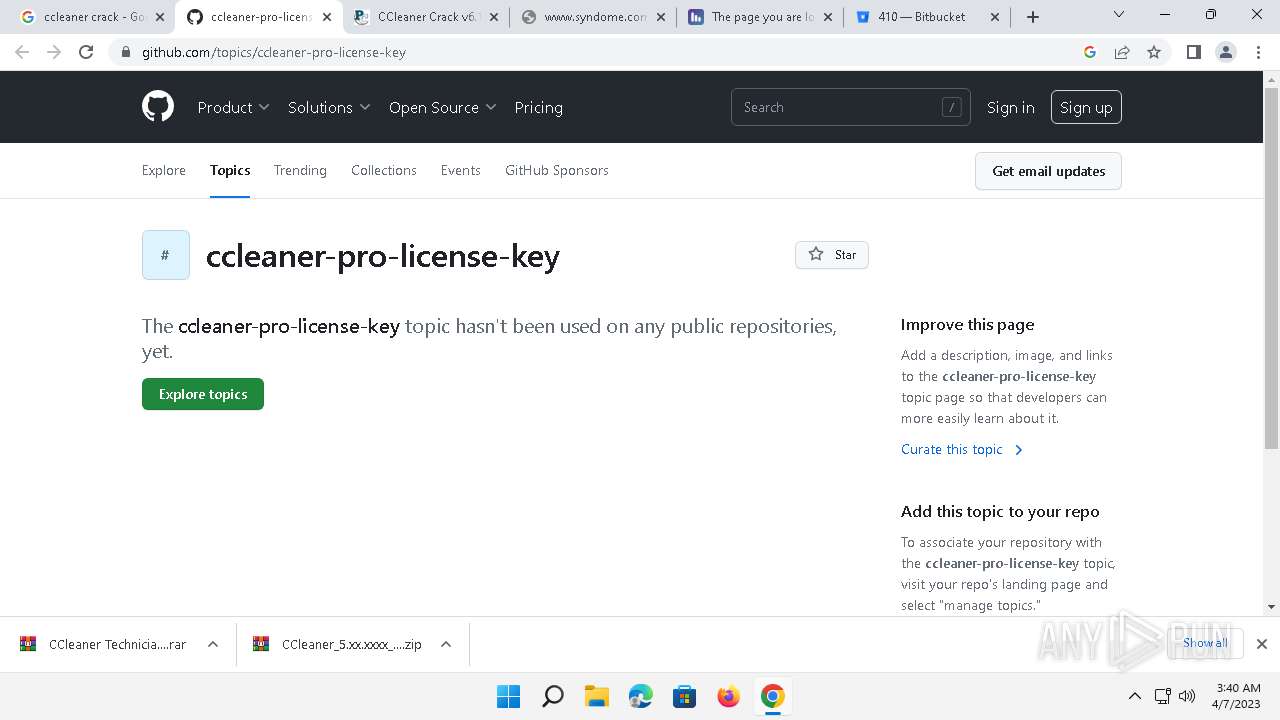Open the Curate this topic link
Screen dimensions: 1280x720
(x=962, y=449)
